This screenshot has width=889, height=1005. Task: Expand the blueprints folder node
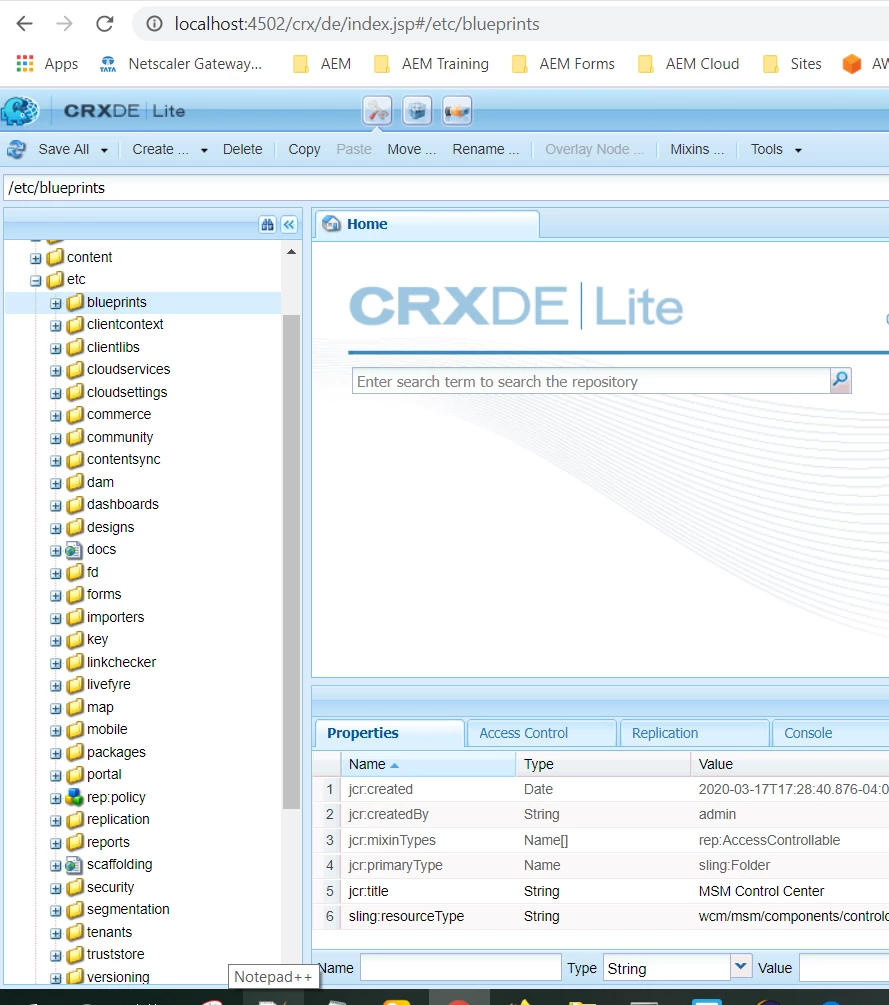tap(56, 303)
